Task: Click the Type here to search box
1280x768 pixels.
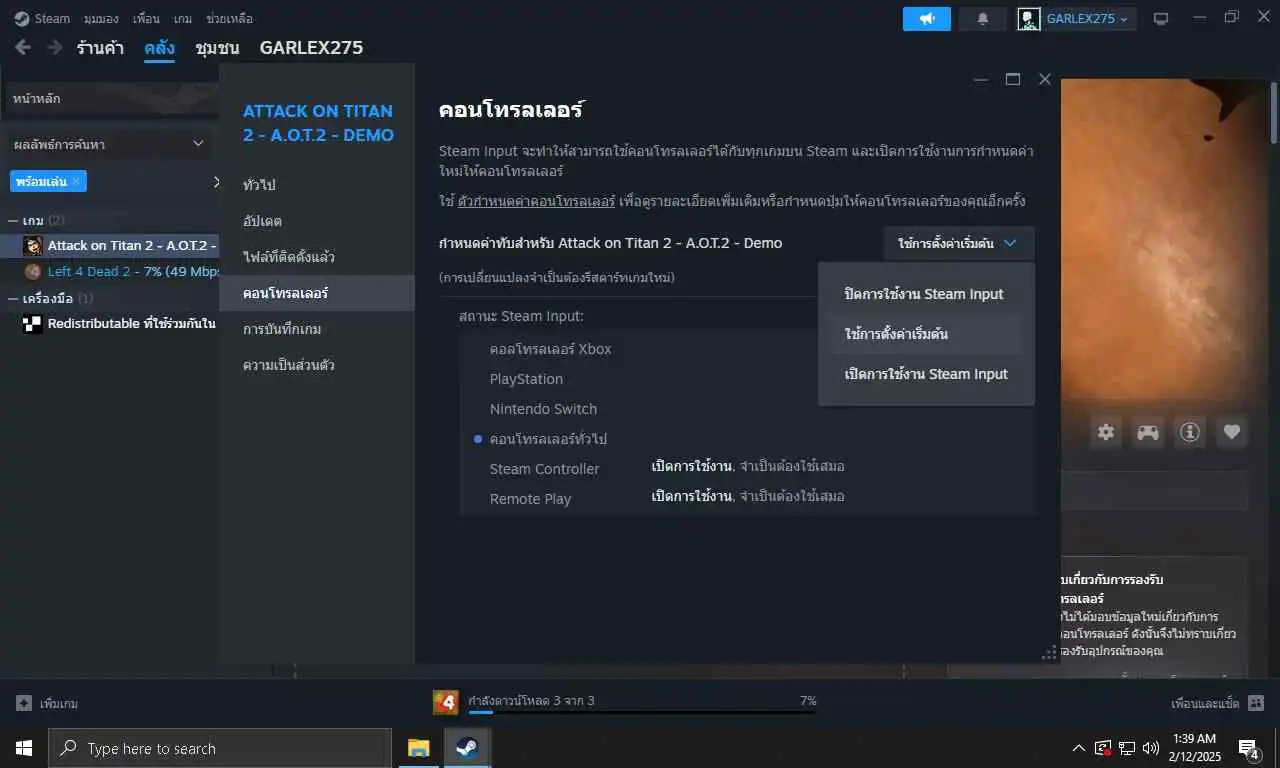Action: click(220, 748)
